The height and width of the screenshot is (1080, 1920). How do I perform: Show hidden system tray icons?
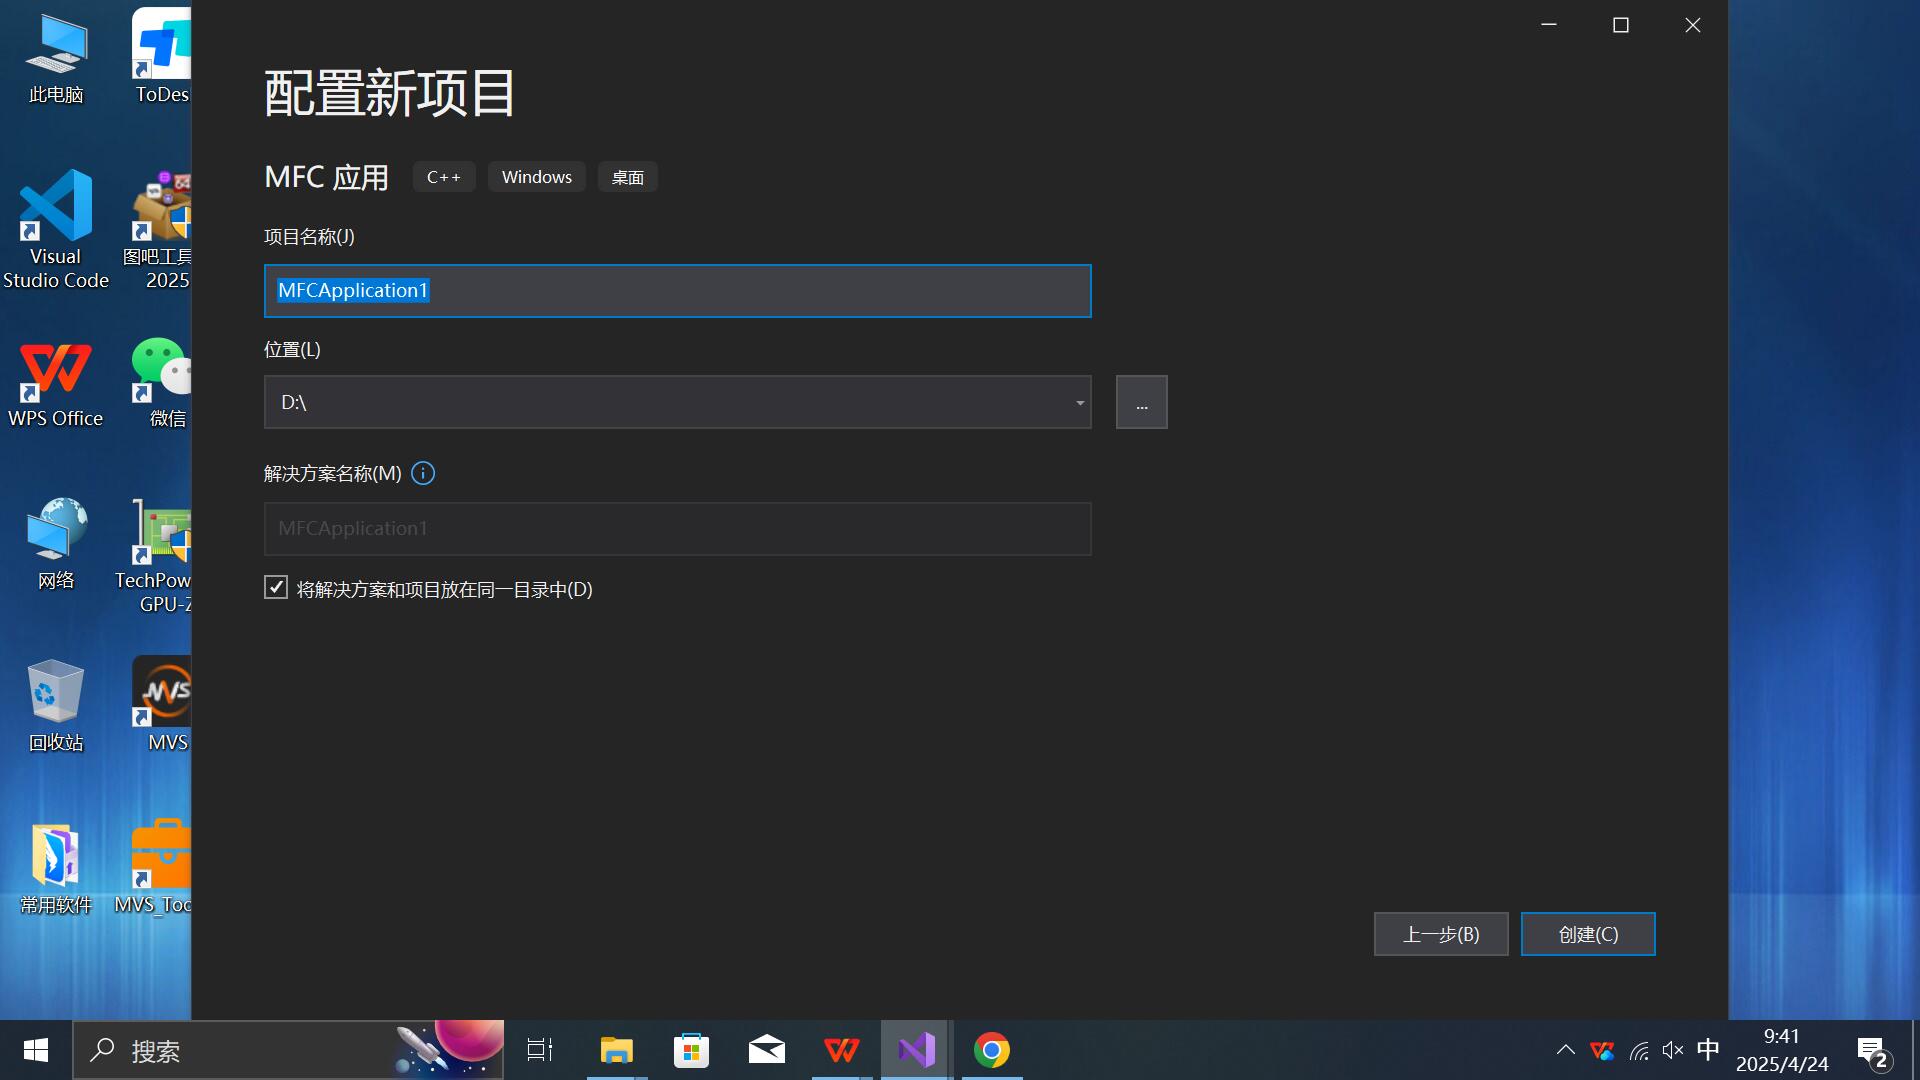[1566, 1050]
